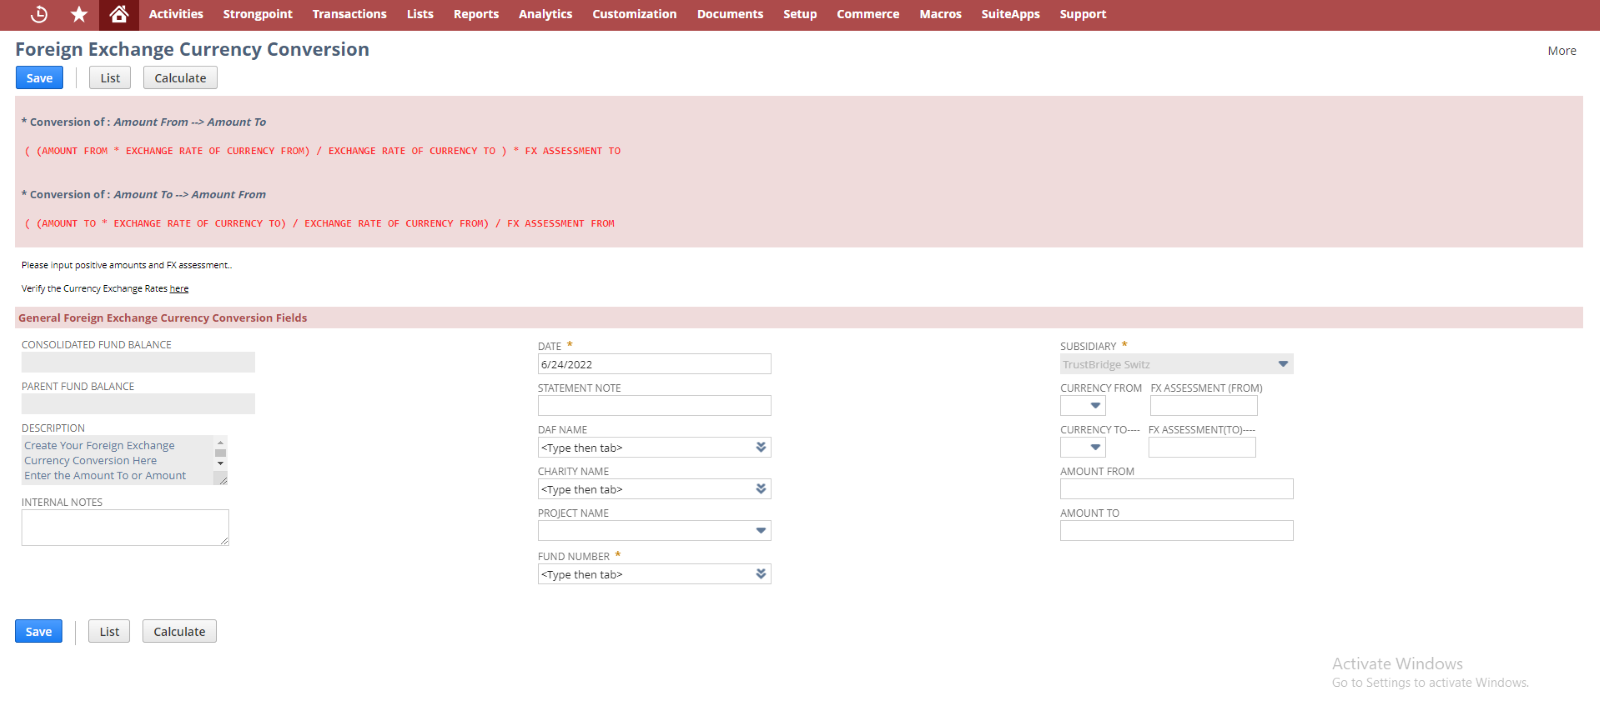
Task: Open the Transactions menu
Action: (349, 14)
